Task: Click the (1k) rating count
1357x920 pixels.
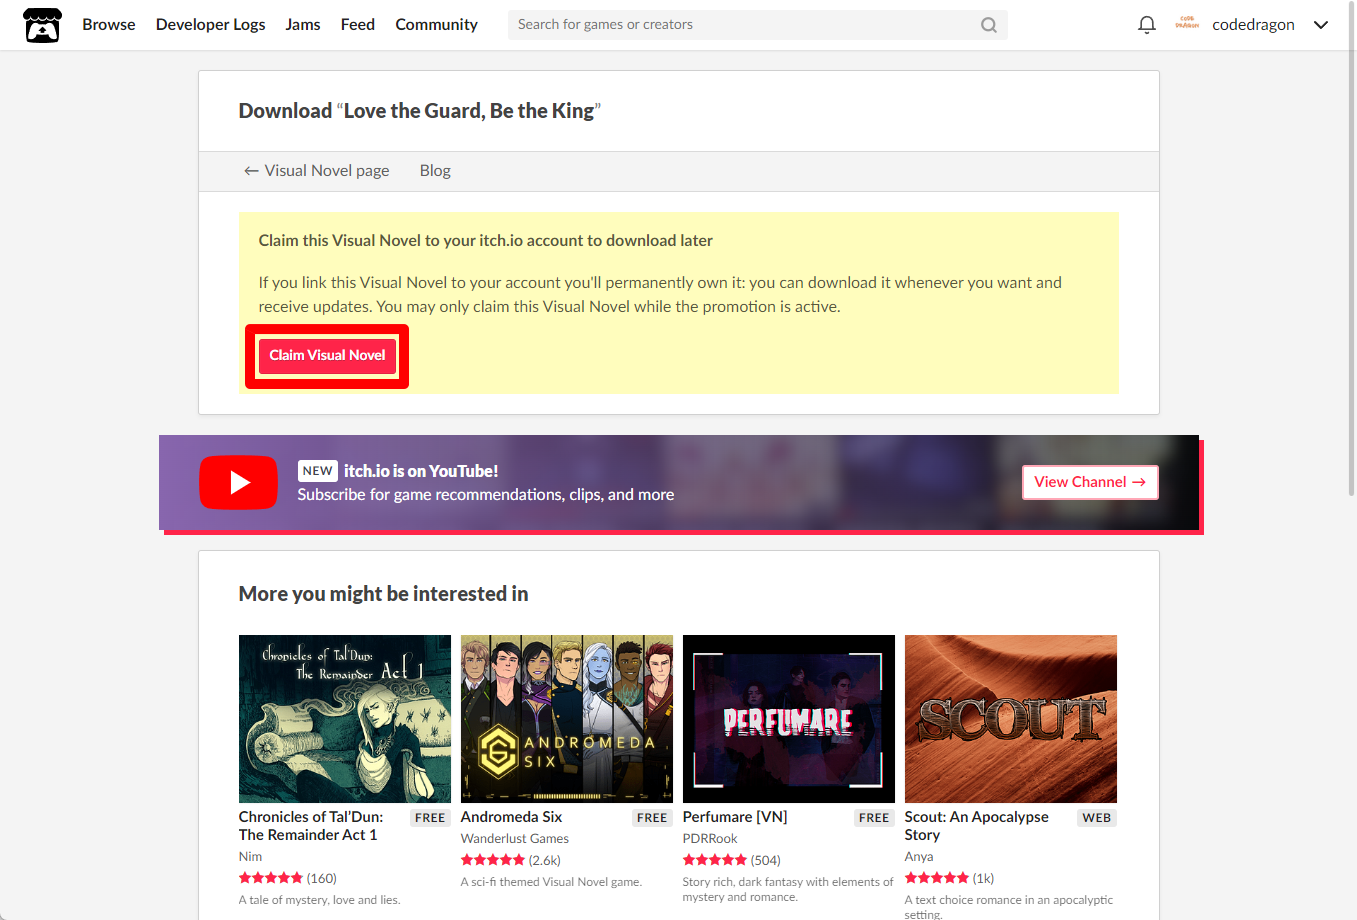Action: [984, 878]
